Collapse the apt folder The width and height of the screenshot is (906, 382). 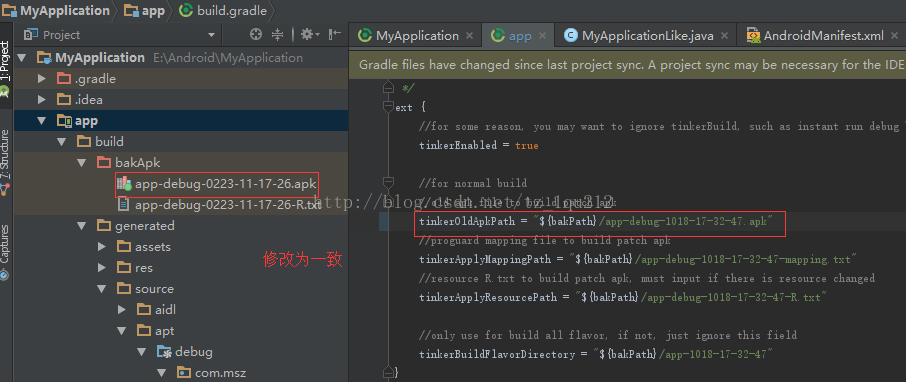[122, 331]
